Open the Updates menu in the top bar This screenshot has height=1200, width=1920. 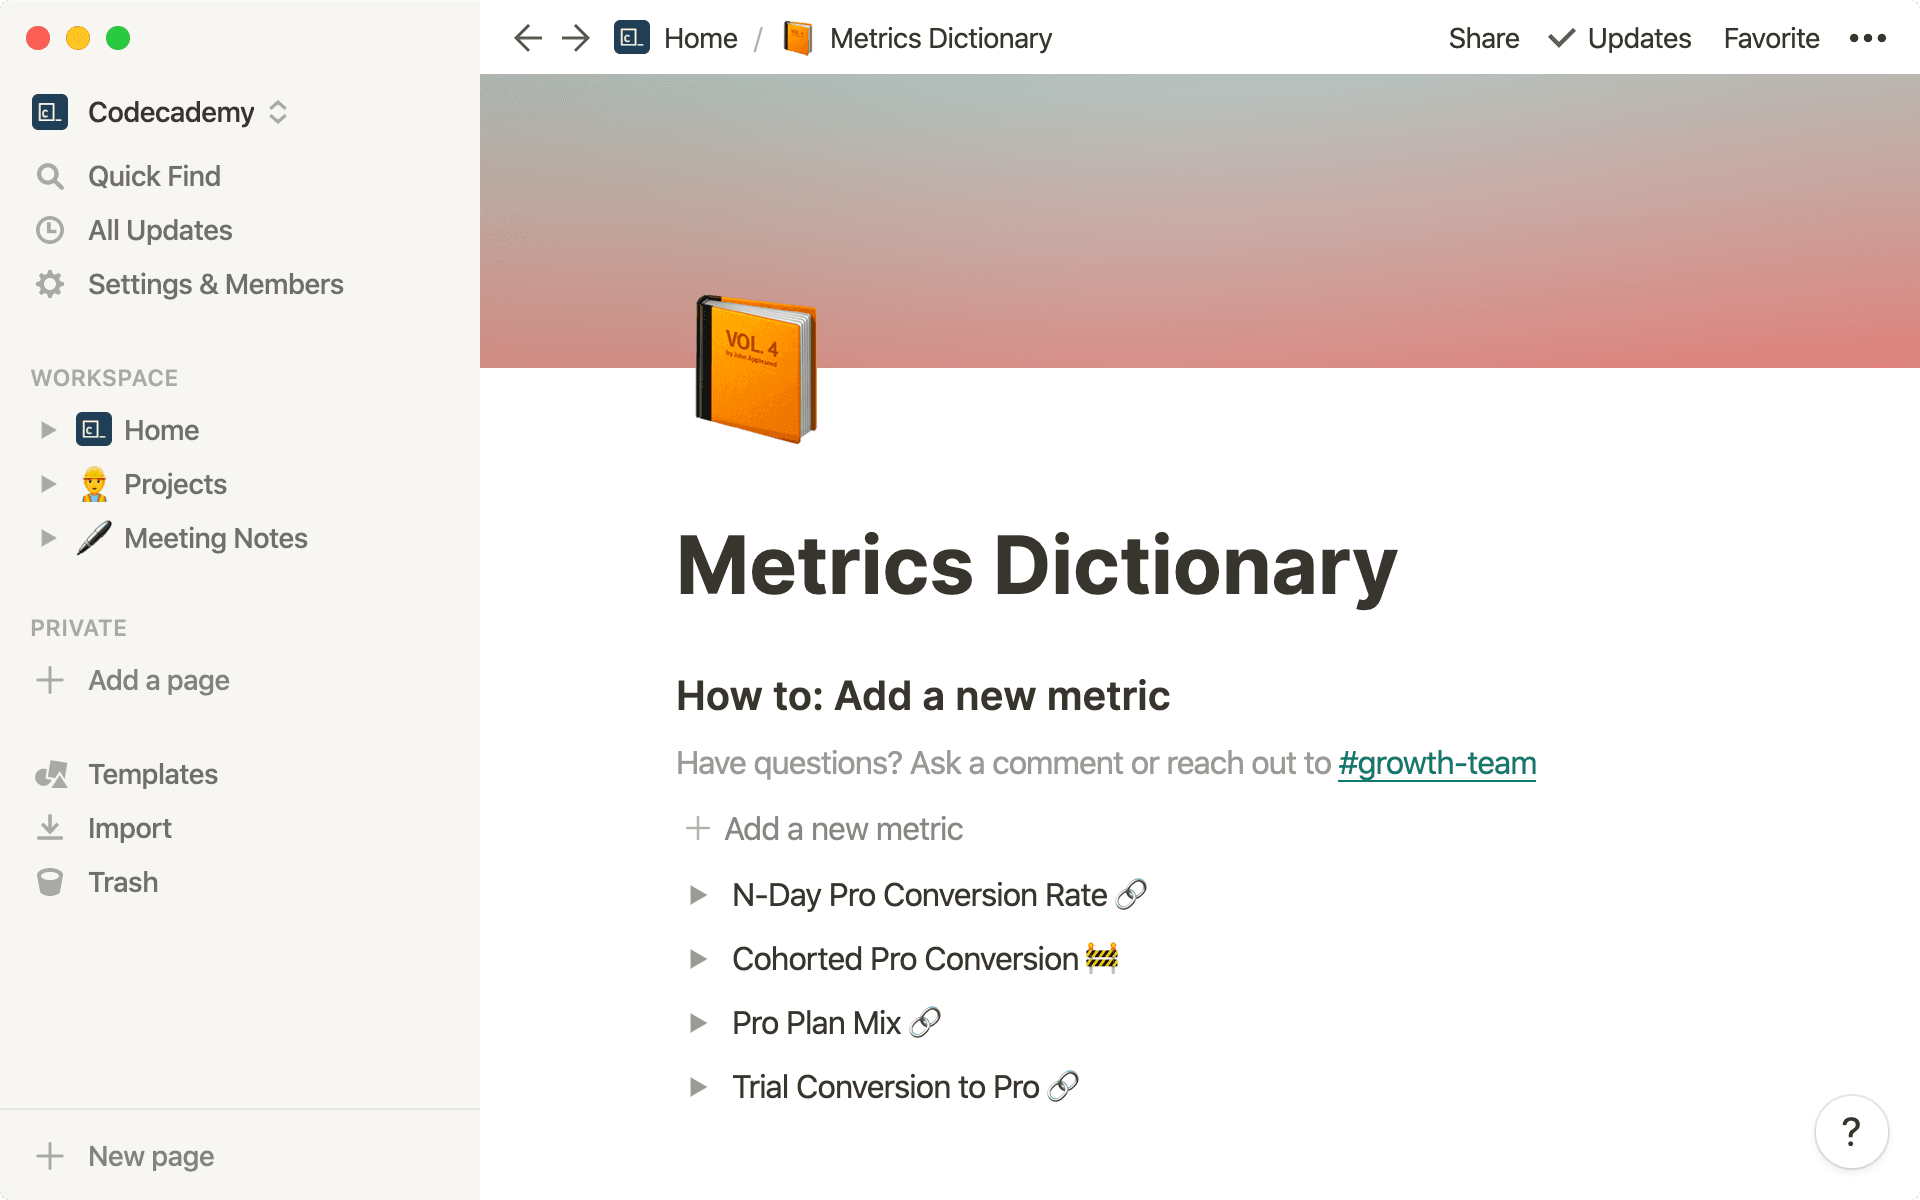[1620, 38]
